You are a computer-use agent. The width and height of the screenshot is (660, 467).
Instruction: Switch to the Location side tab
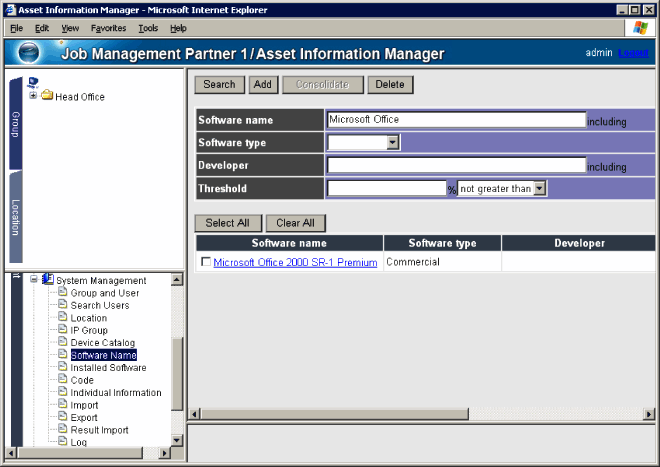(x=16, y=216)
